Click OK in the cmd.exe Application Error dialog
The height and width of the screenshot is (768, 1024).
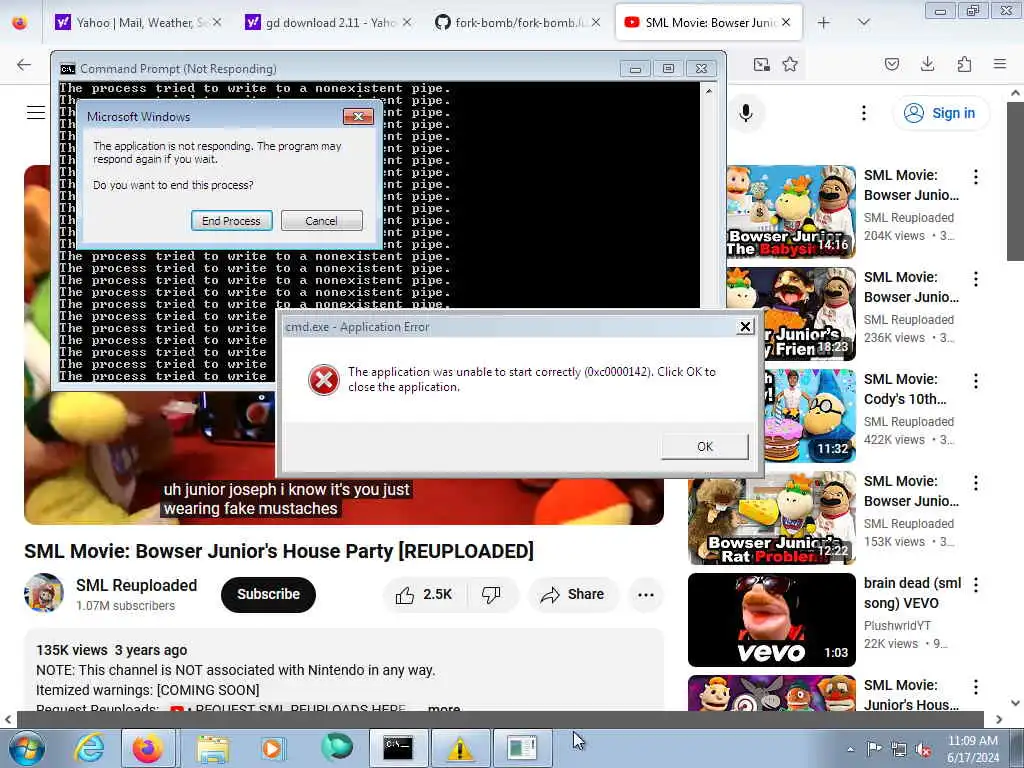pos(705,447)
